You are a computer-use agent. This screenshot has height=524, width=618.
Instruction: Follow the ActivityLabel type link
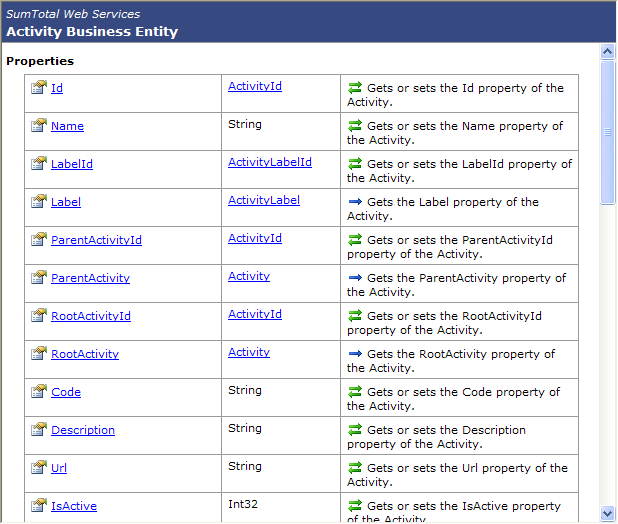(x=263, y=200)
